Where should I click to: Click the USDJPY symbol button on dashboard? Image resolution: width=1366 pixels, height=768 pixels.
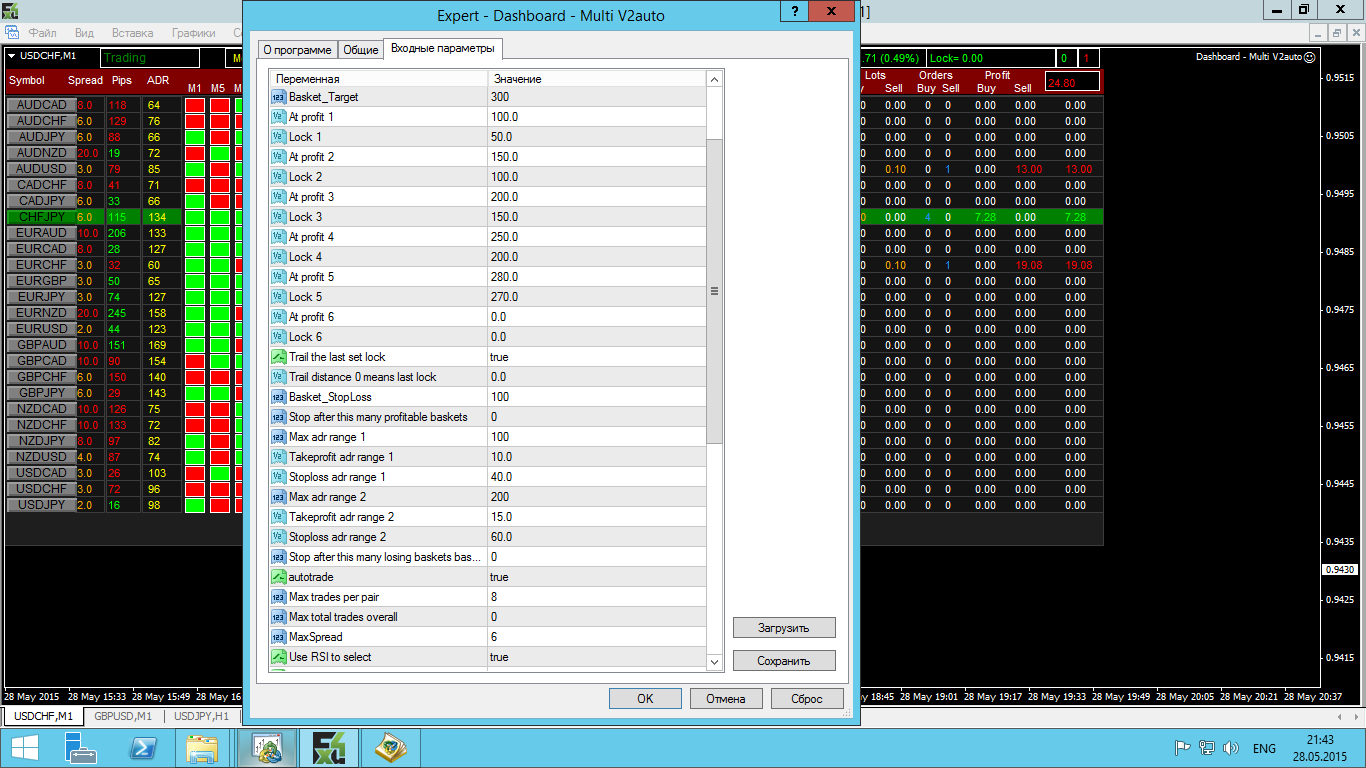[41, 505]
